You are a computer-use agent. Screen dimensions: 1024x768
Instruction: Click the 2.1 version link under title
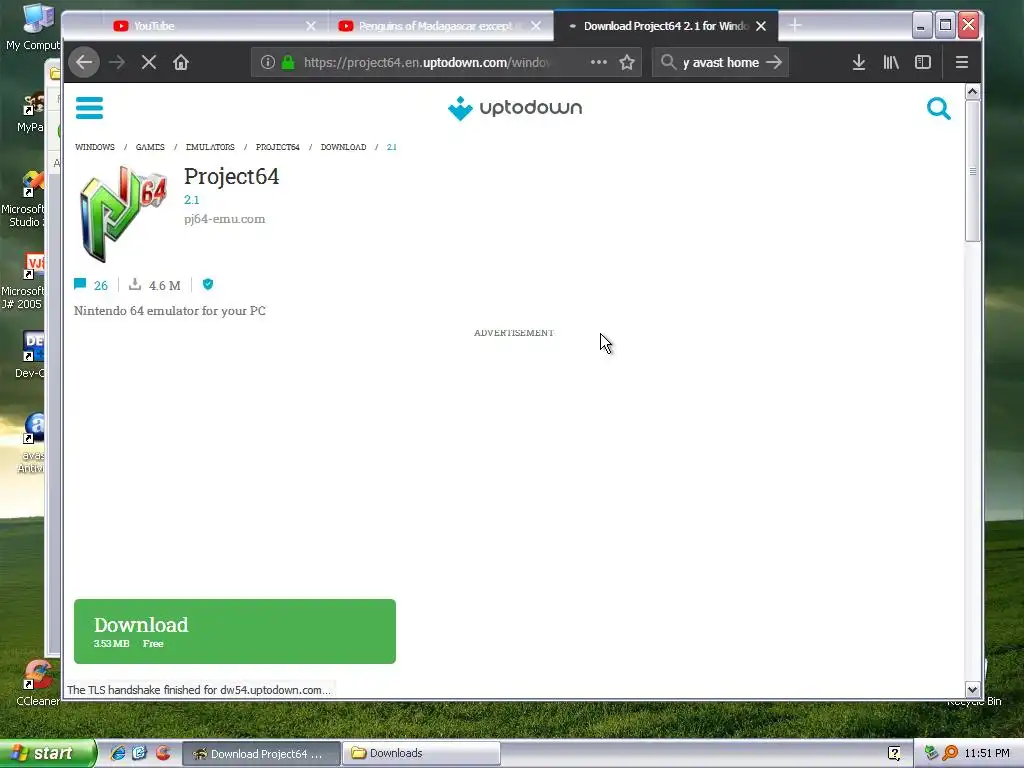[191, 200]
